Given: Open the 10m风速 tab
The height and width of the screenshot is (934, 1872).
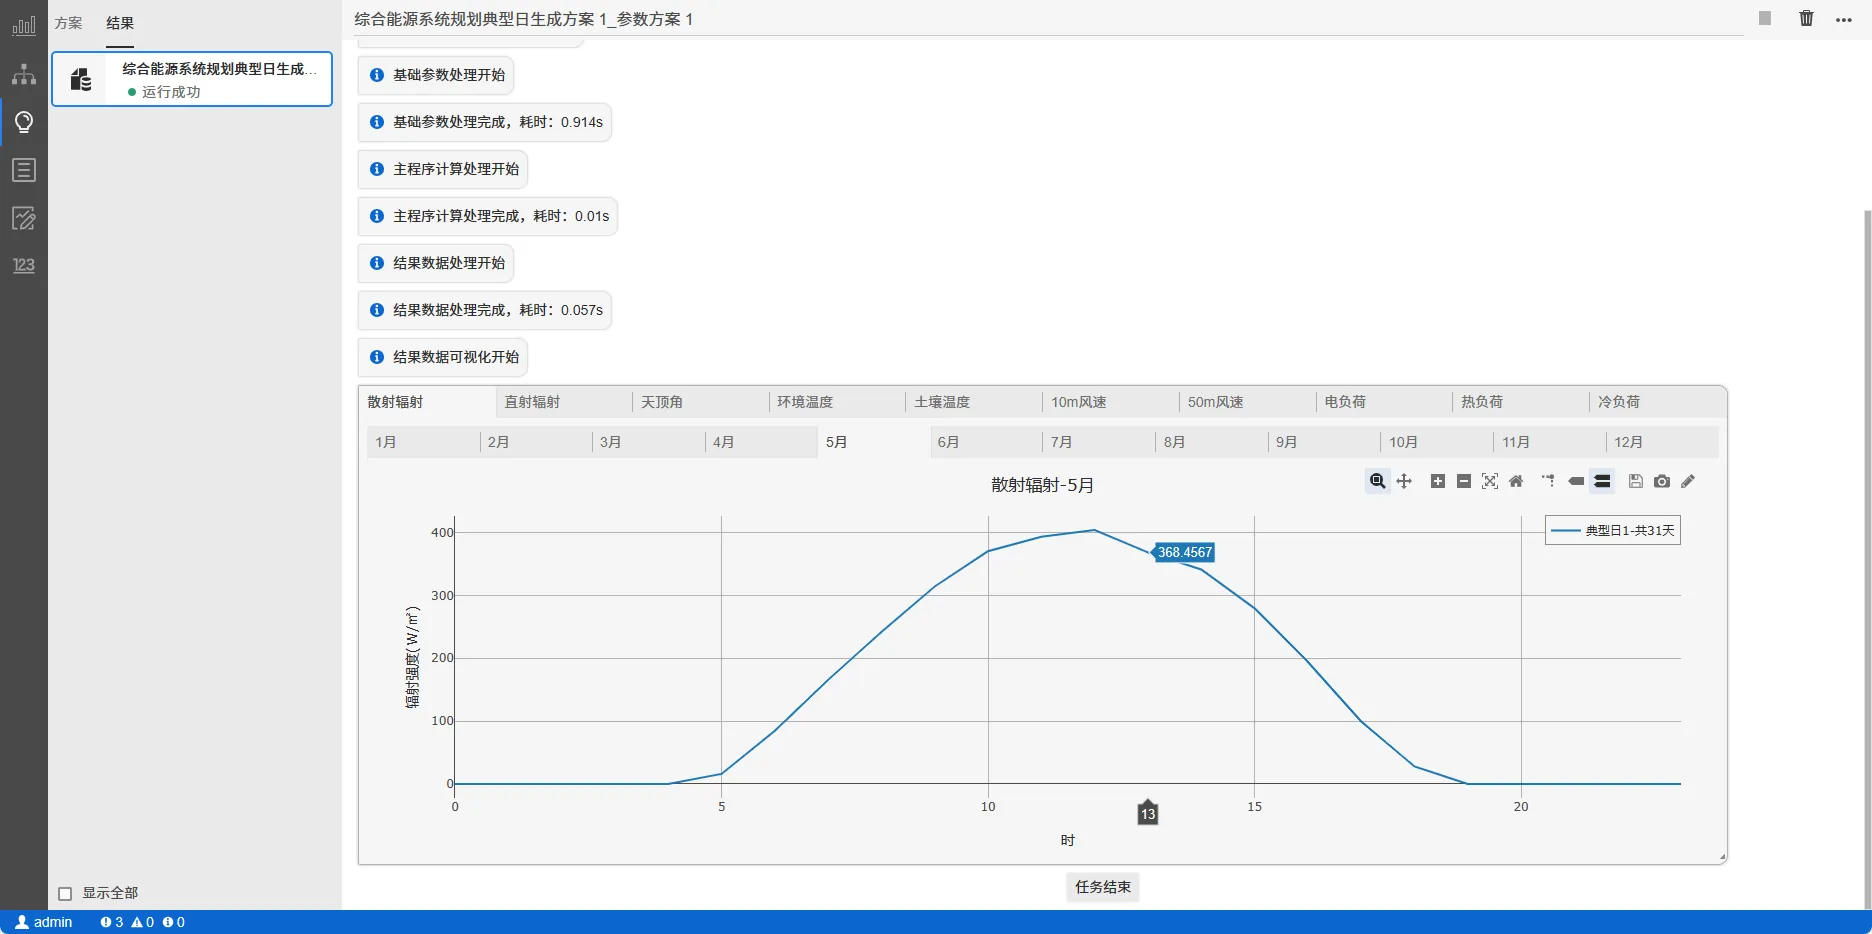Looking at the screenshot, I should (x=1111, y=402).
